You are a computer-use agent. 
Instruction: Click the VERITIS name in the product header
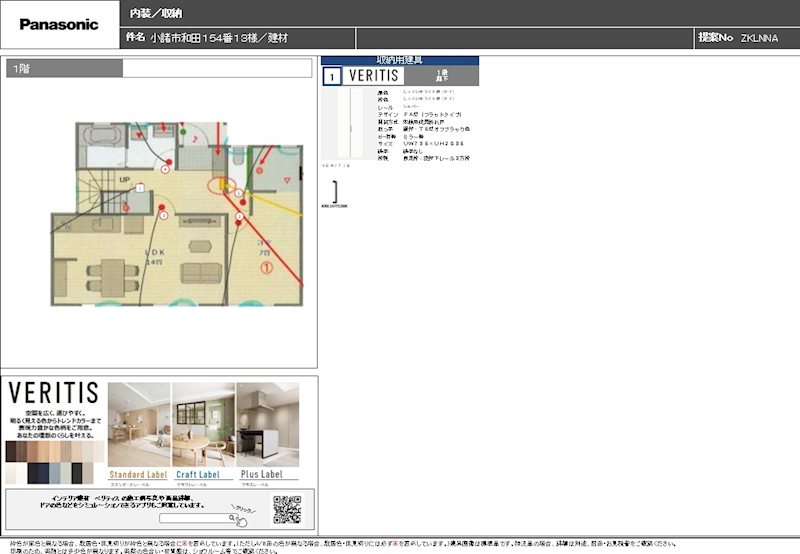click(x=373, y=76)
